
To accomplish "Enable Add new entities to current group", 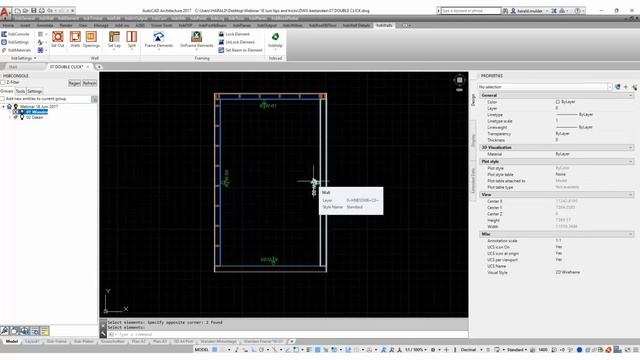I will pos(2,99).
